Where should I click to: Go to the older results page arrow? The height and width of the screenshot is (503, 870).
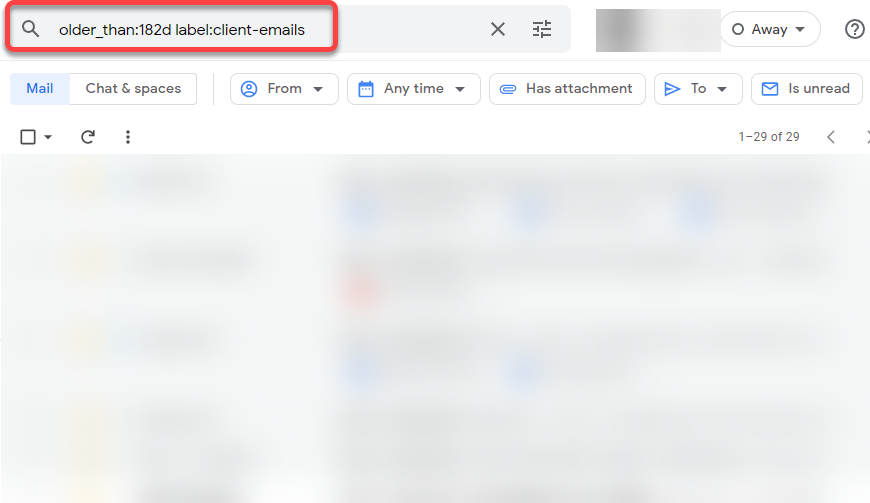[x=869, y=136]
